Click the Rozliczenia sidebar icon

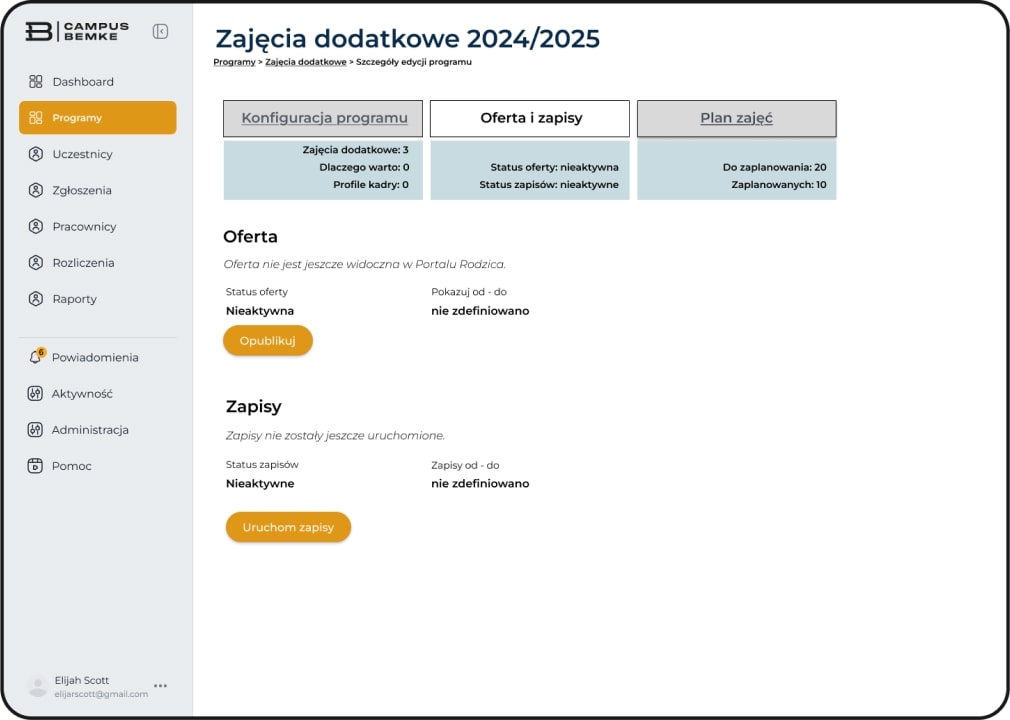(x=36, y=263)
